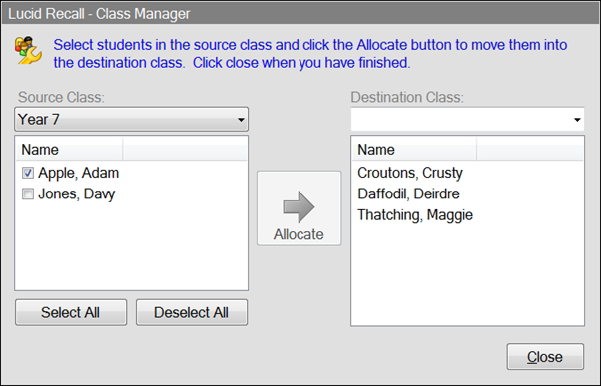Click the Class Manager users-wrench icon
This screenshot has height=386, width=601.
coord(28,50)
